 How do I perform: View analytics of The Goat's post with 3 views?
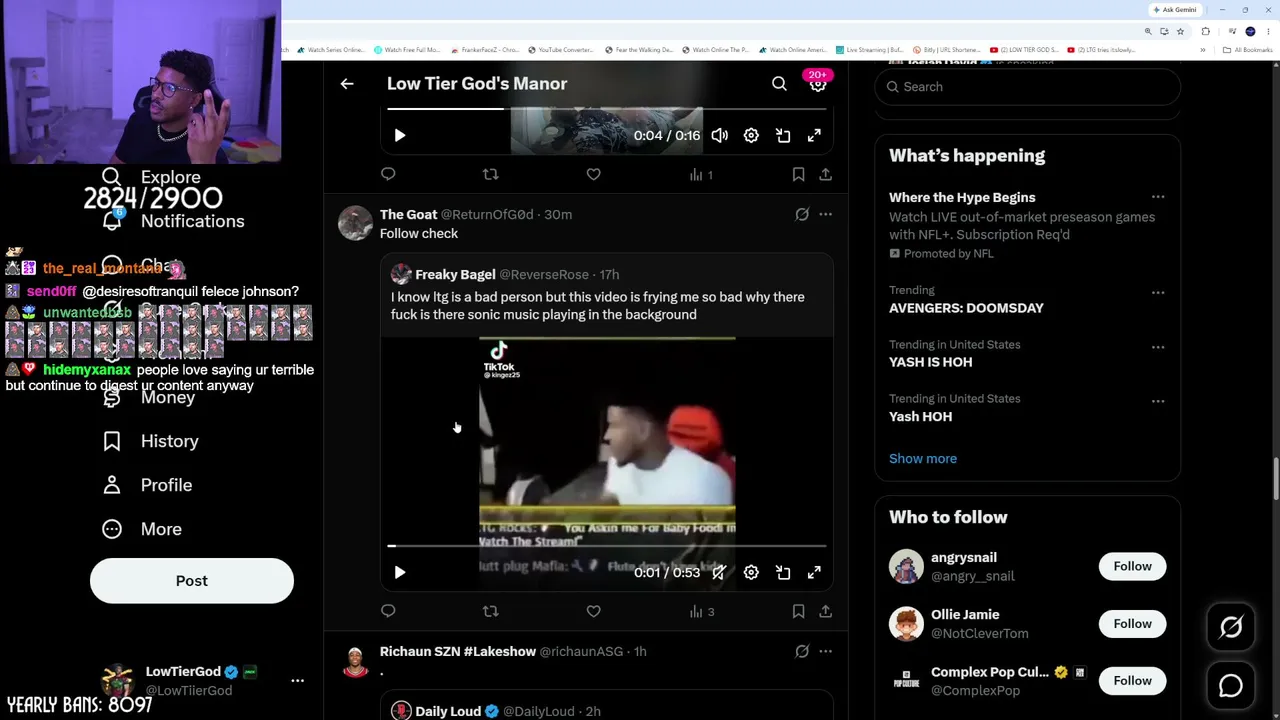[701, 611]
